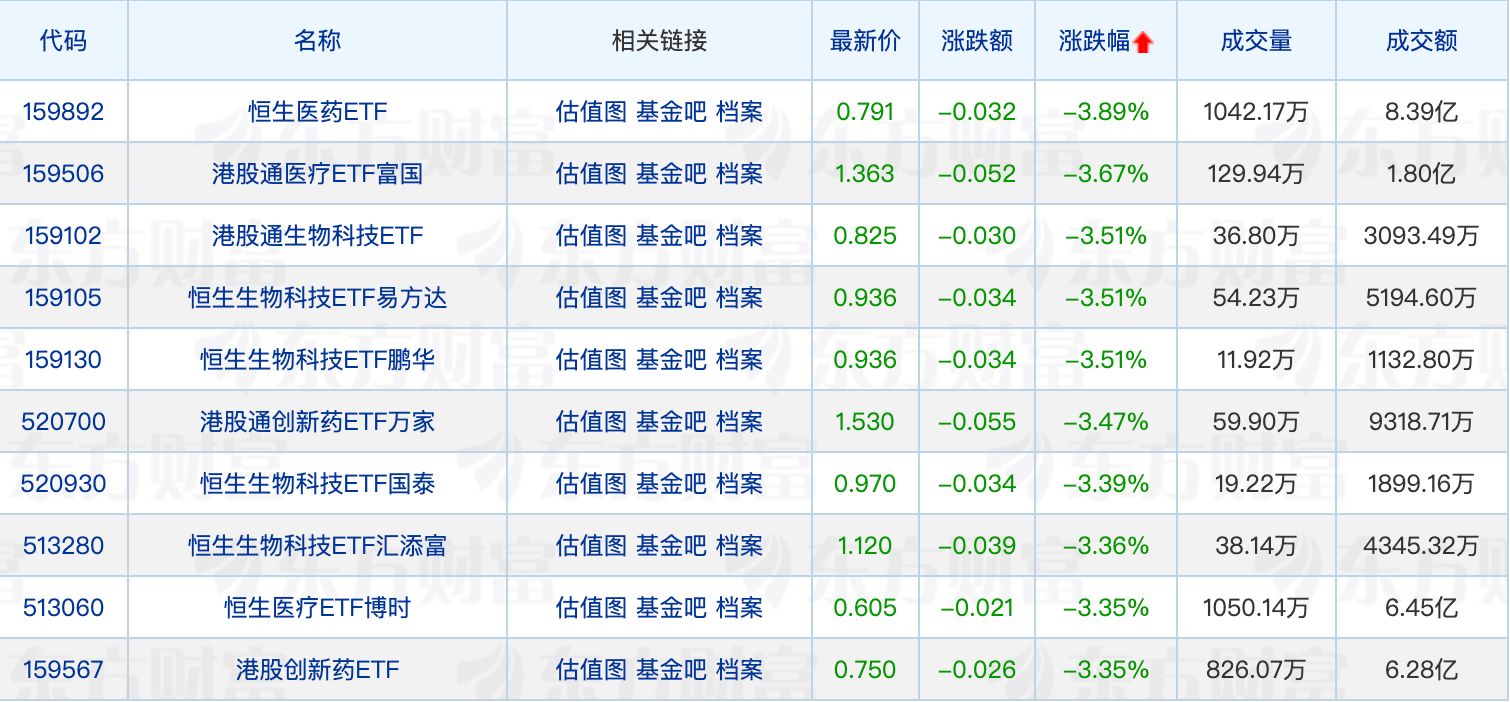Click 恒生医疗ETF博时 name link

tap(317, 608)
